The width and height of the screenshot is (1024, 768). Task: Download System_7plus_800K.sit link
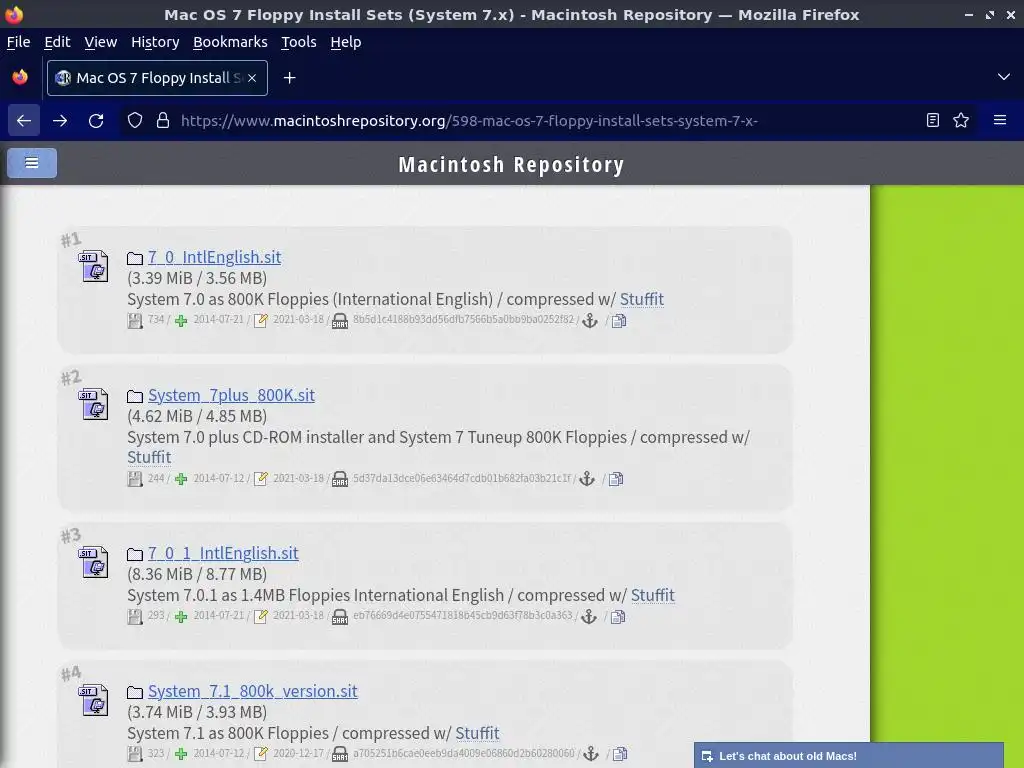coord(231,395)
